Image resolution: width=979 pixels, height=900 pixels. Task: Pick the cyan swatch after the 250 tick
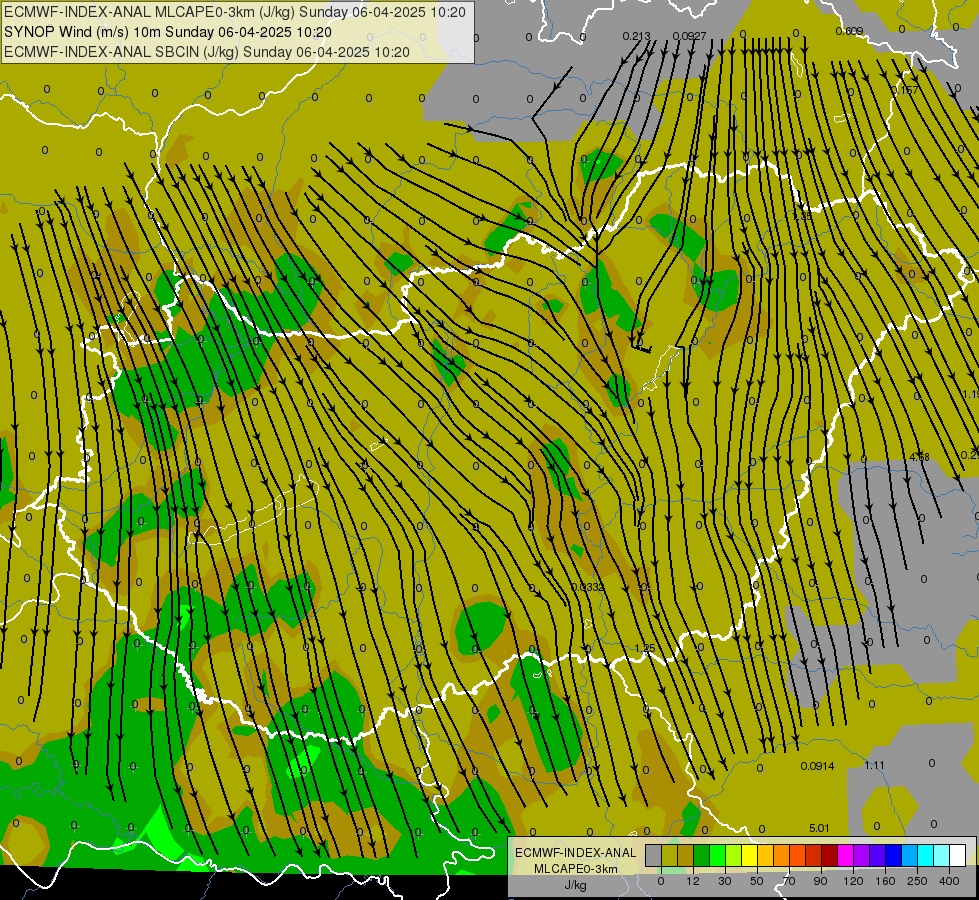(x=925, y=855)
